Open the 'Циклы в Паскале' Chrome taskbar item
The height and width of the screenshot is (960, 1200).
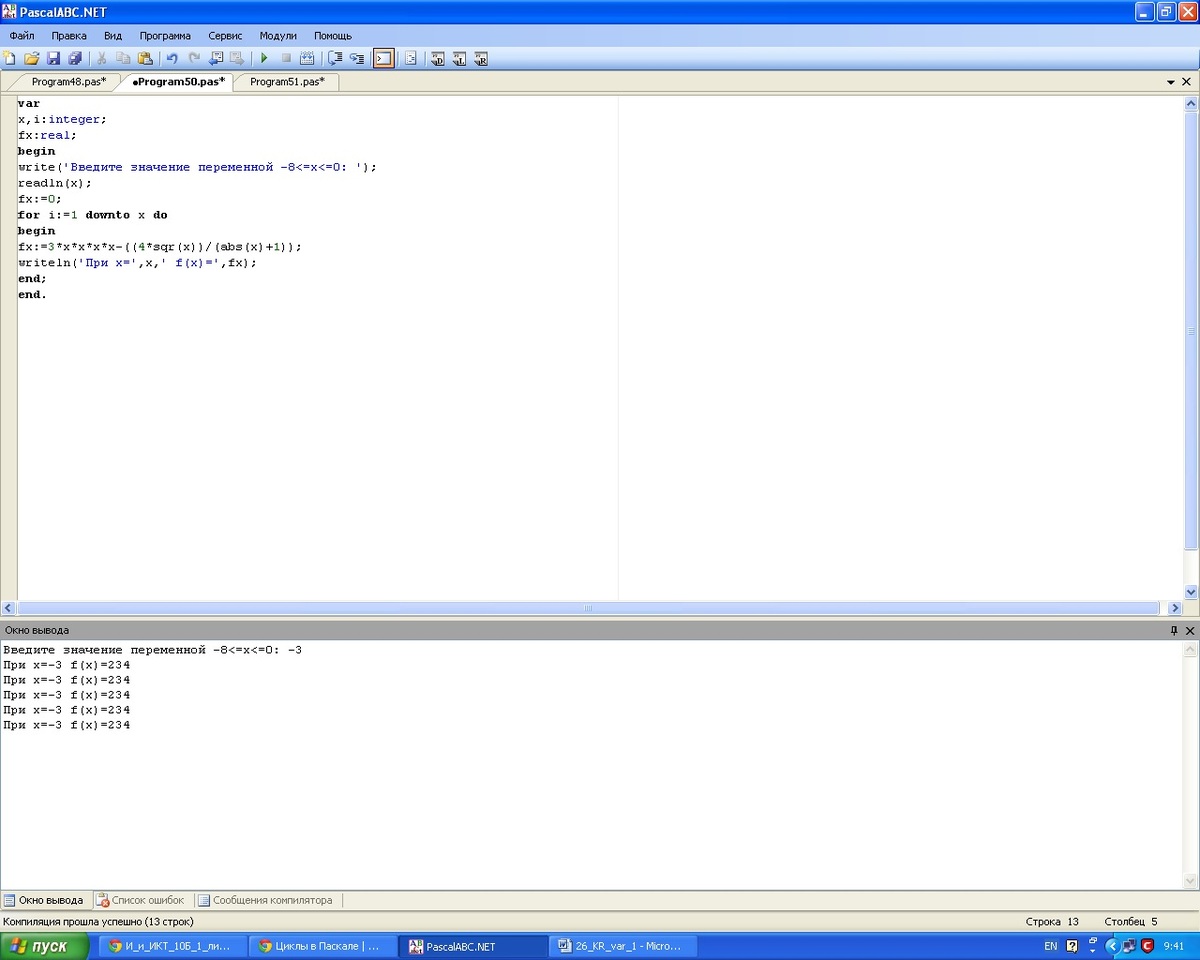321,946
